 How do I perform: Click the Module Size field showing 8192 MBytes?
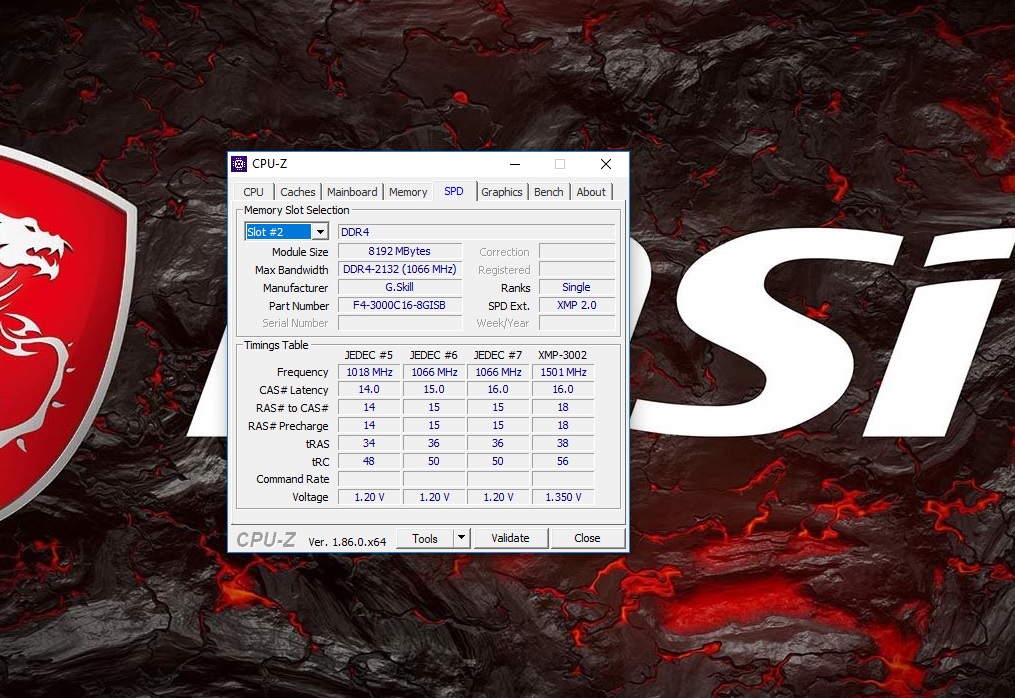tap(399, 251)
